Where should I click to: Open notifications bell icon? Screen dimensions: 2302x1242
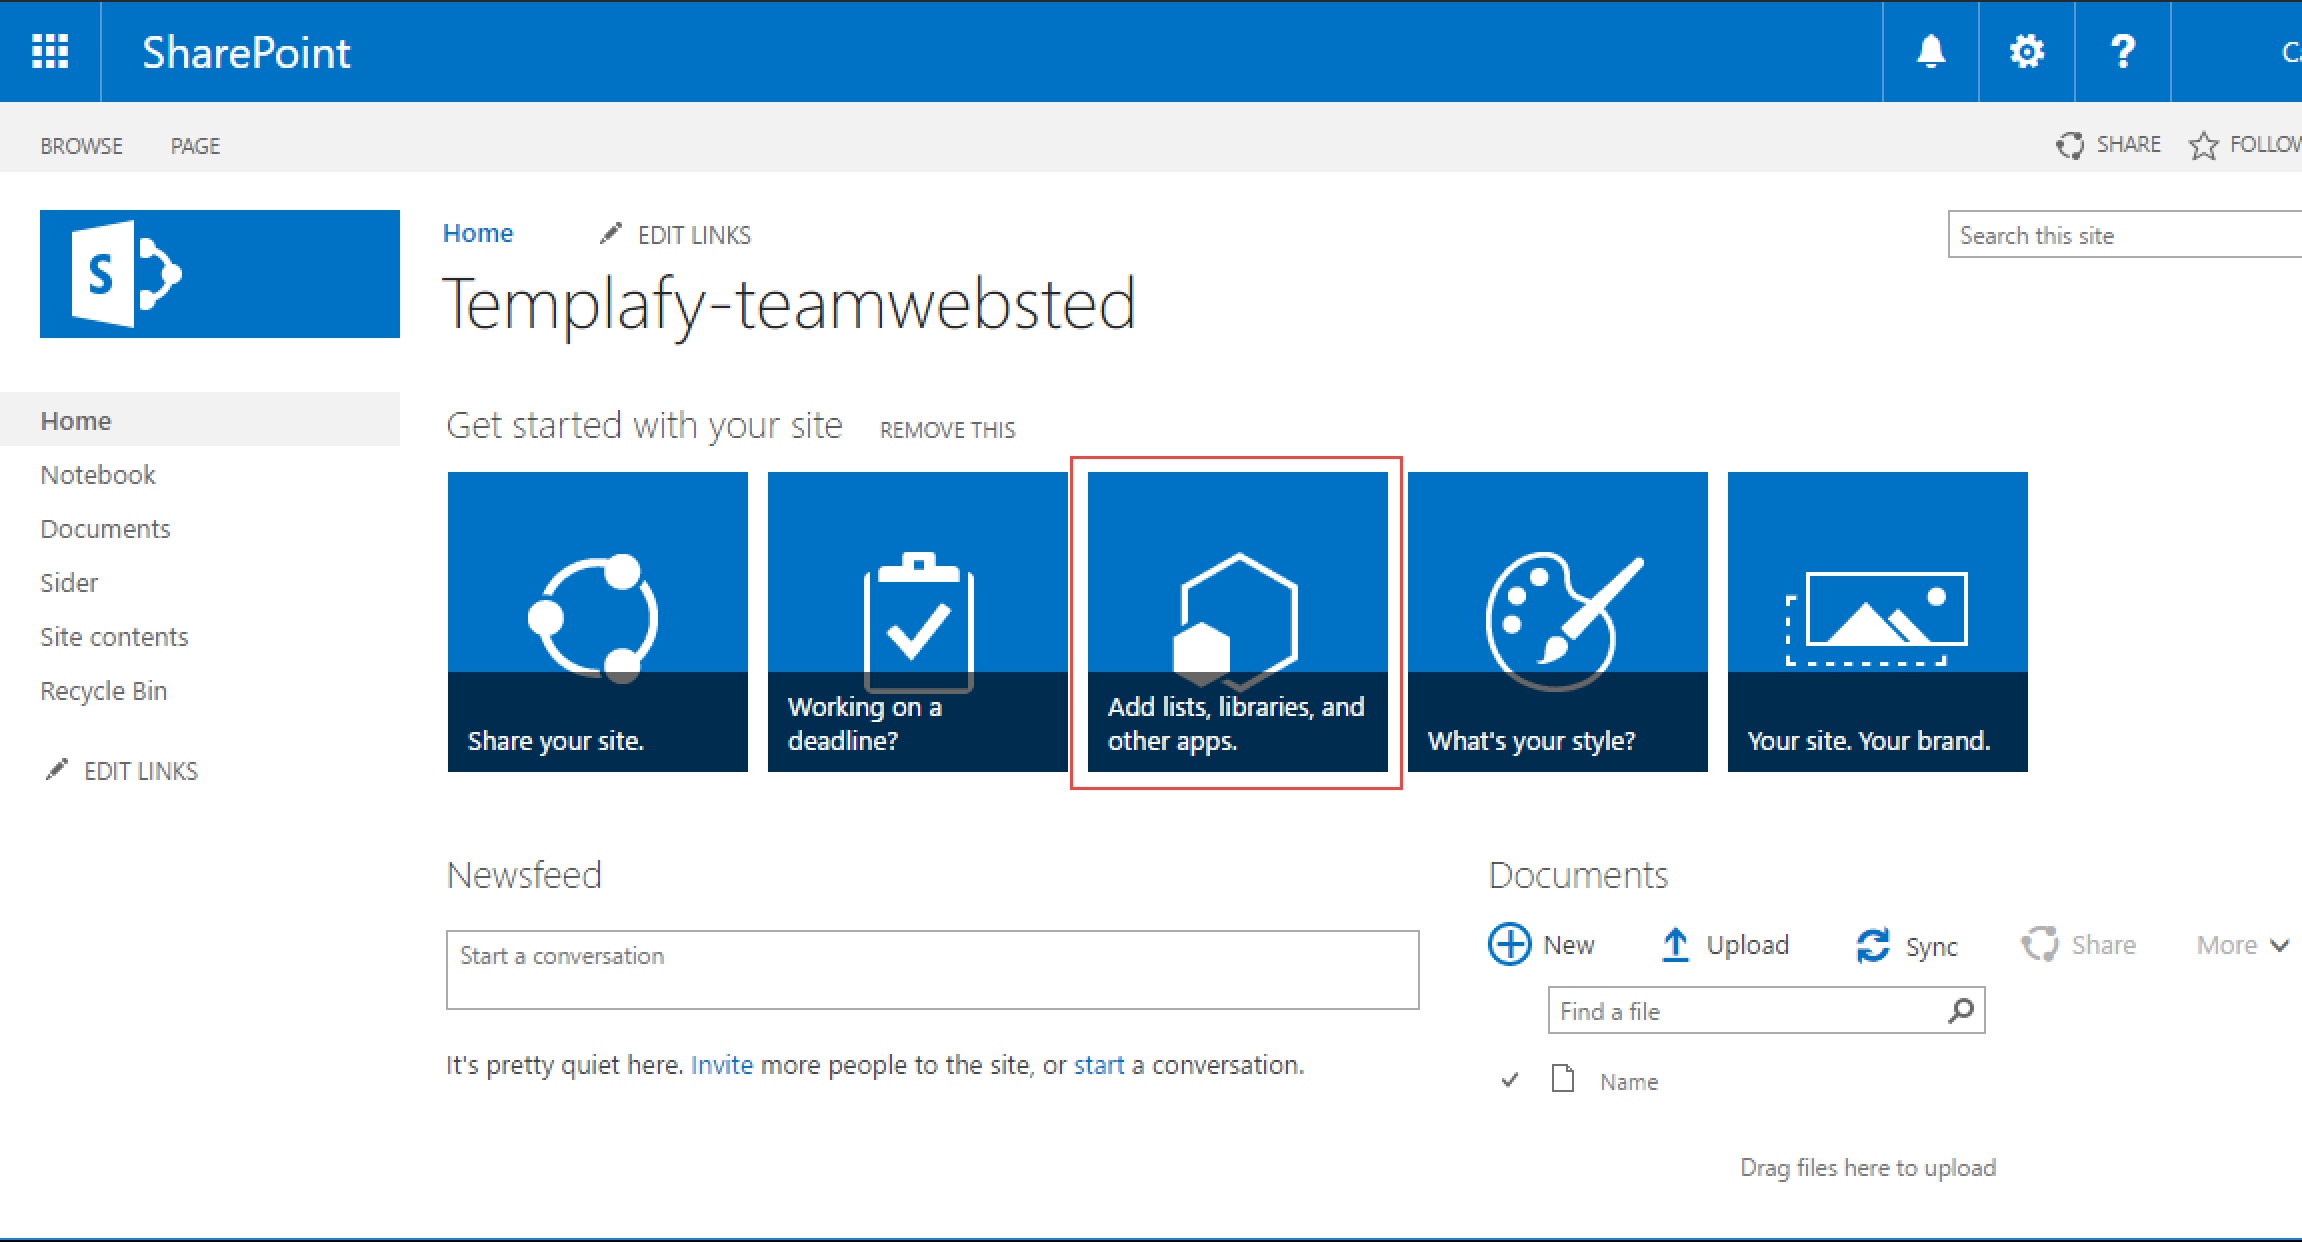[1930, 51]
